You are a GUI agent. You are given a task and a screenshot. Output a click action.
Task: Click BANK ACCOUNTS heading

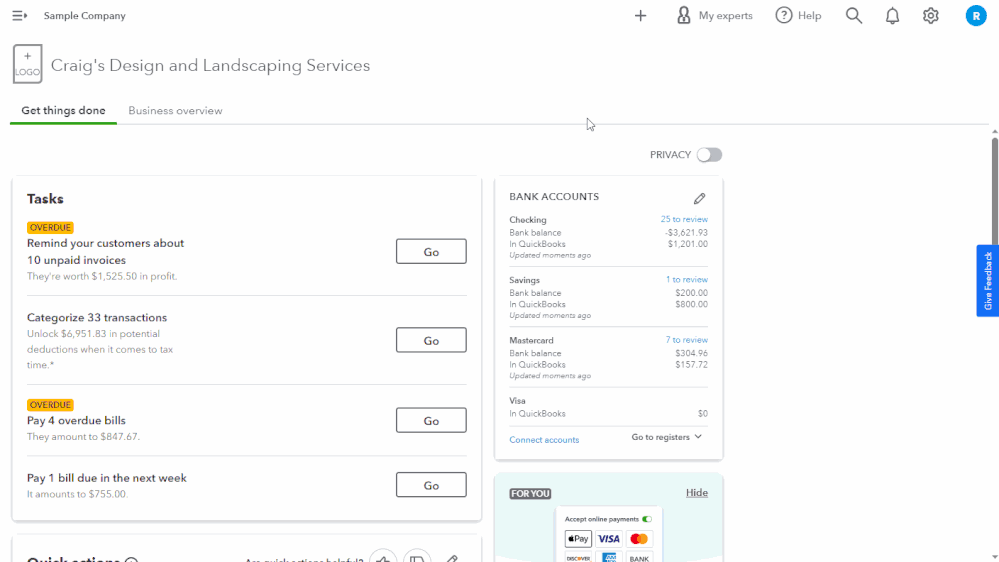click(x=554, y=197)
